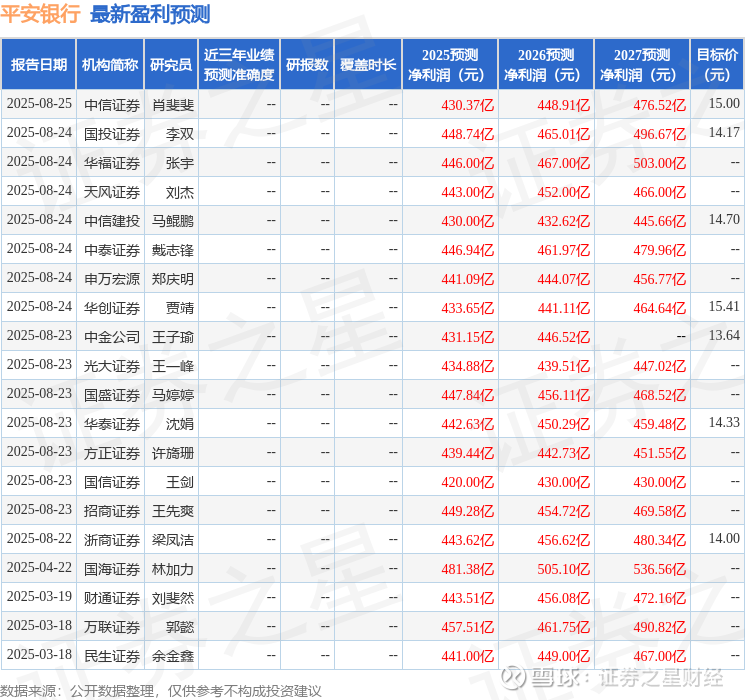
Task: Click the 2026预测净利润 column header
Action: pyautogui.click(x=546, y=65)
